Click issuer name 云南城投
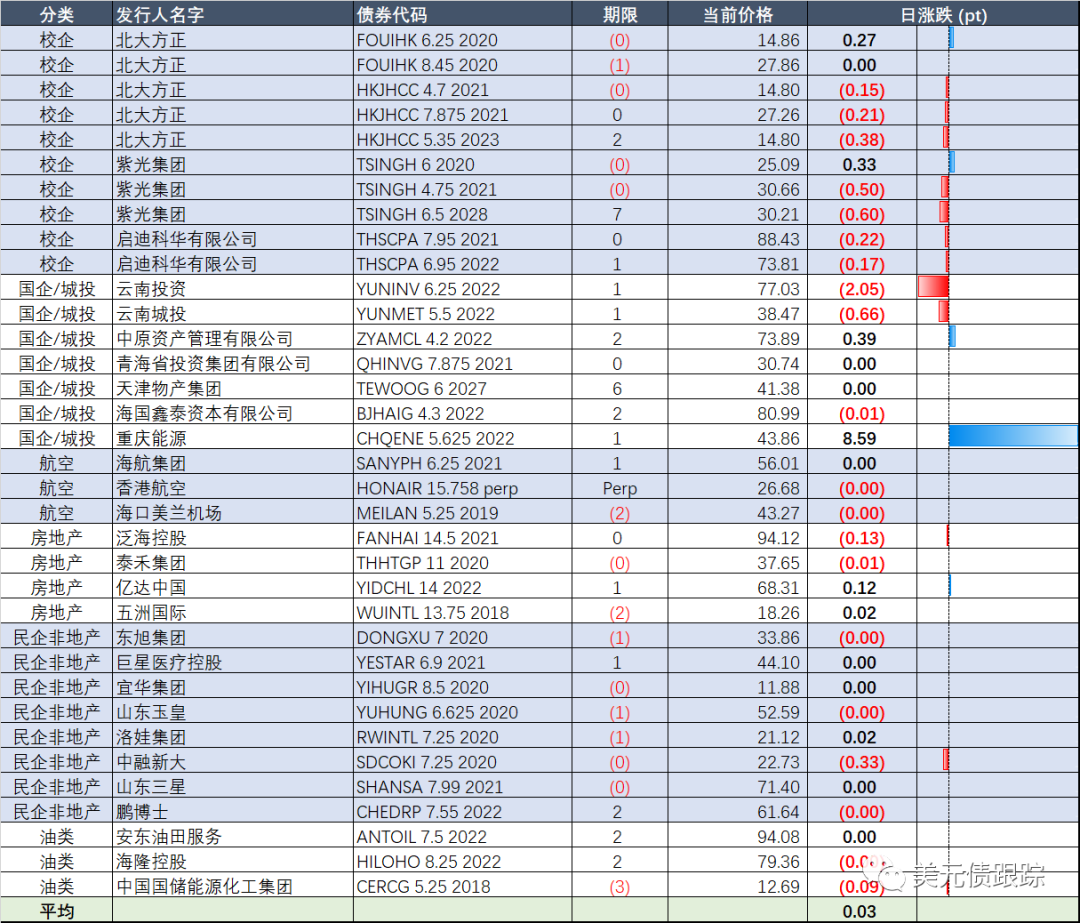The height and width of the screenshot is (923, 1080). click(151, 313)
